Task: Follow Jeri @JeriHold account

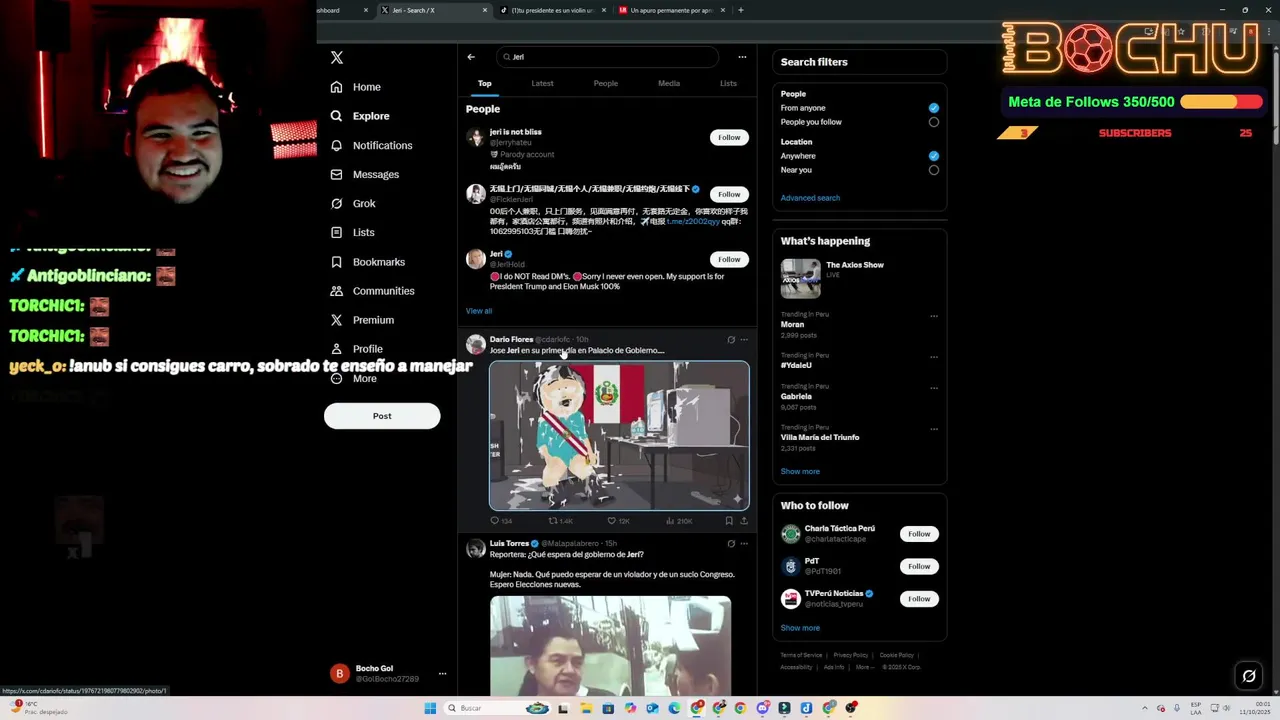Action: (729, 259)
